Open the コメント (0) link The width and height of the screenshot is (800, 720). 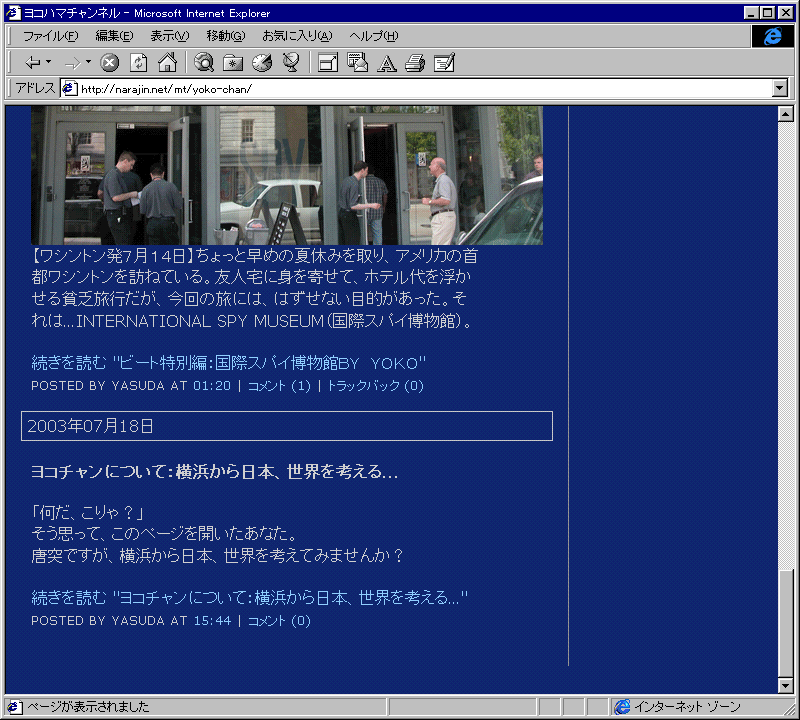click(x=279, y=620)
